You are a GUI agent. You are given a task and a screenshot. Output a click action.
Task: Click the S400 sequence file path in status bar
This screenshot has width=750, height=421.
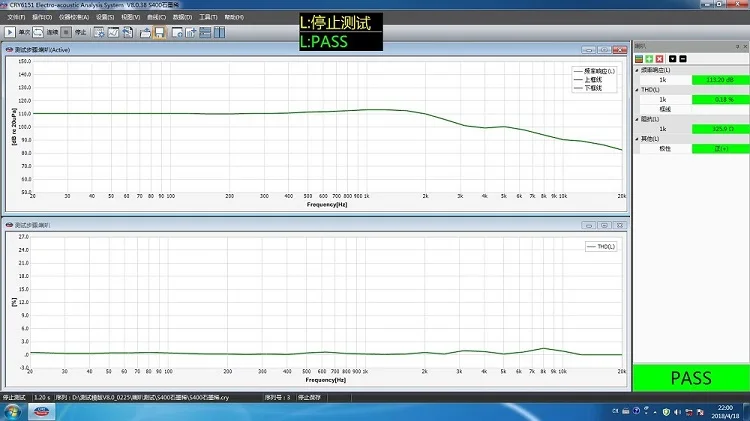pyautogui.click(x=142, y=397)
